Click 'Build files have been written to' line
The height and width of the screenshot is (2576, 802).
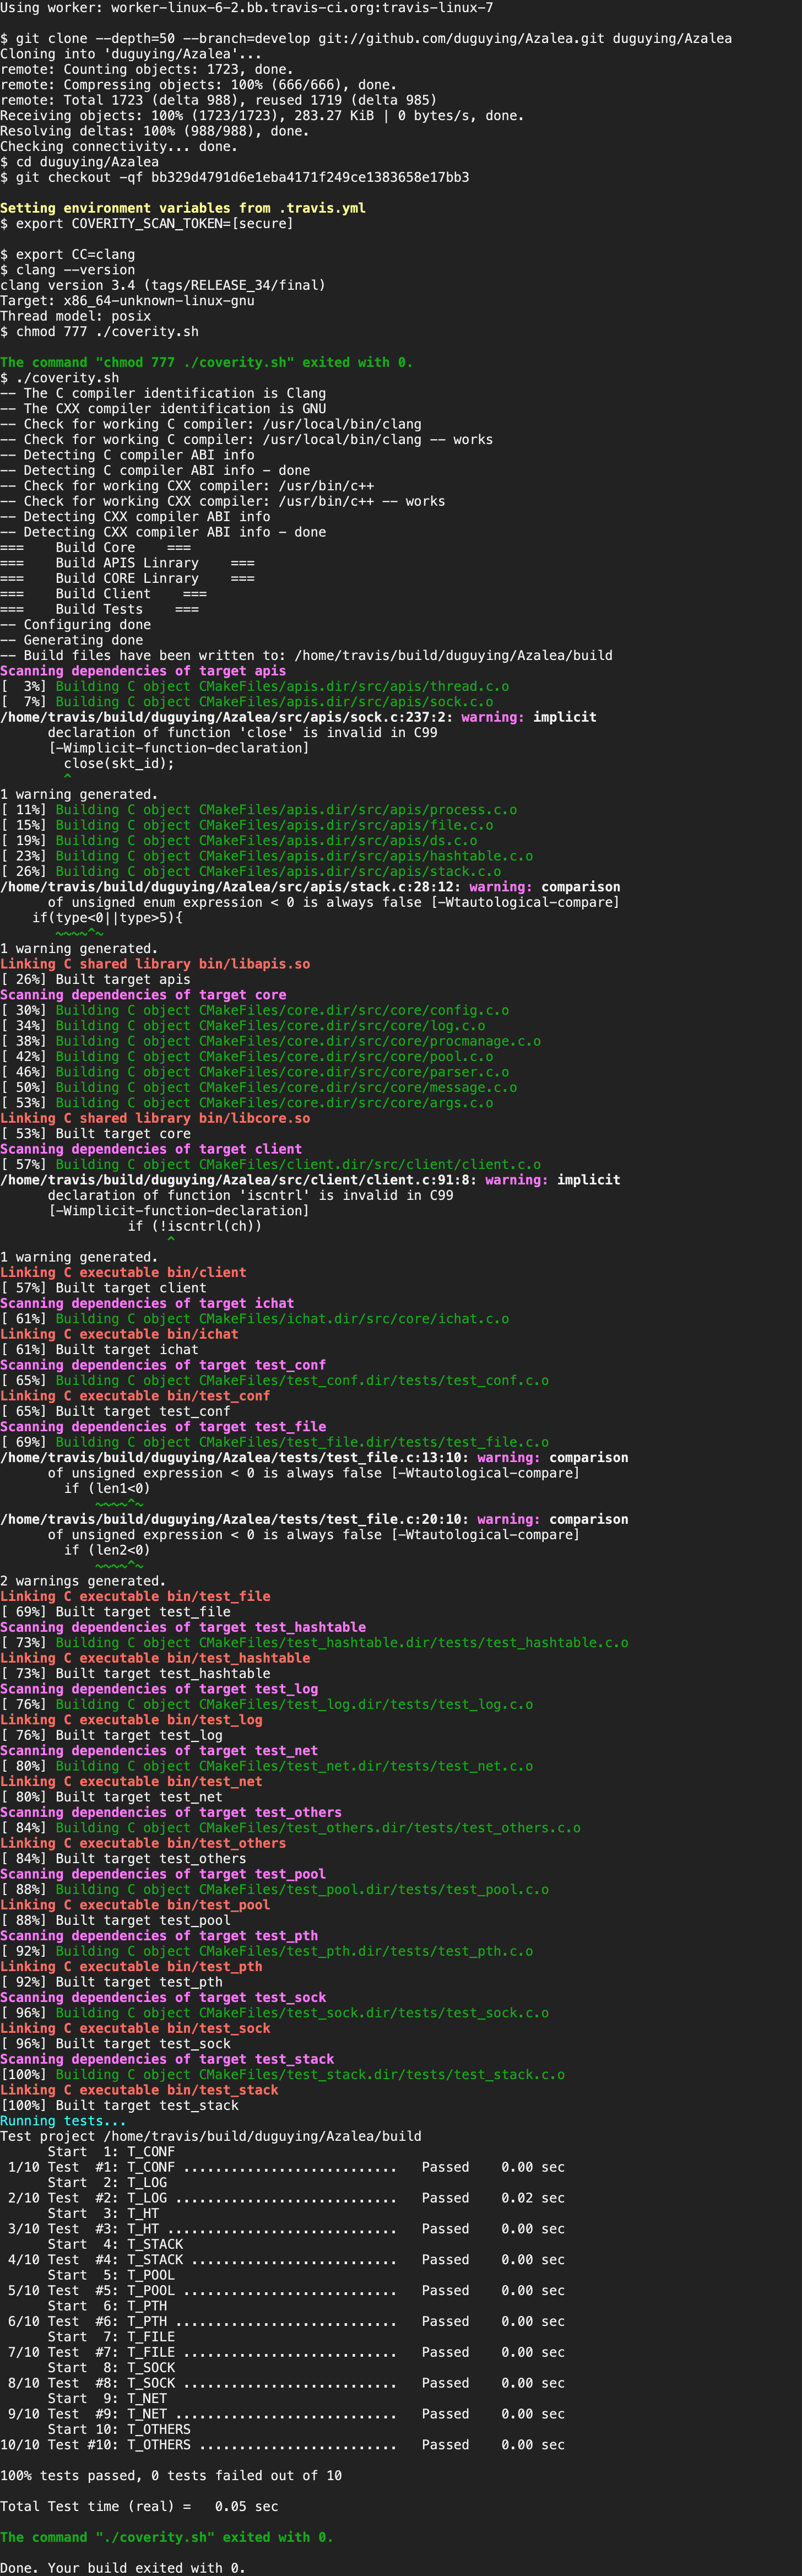(307, 656)
